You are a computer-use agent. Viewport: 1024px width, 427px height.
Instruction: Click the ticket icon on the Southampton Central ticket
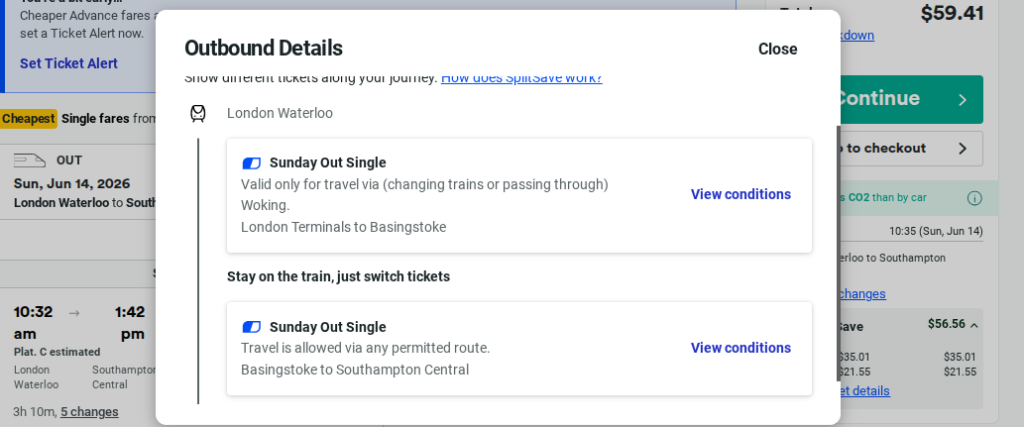coord(252,327)
